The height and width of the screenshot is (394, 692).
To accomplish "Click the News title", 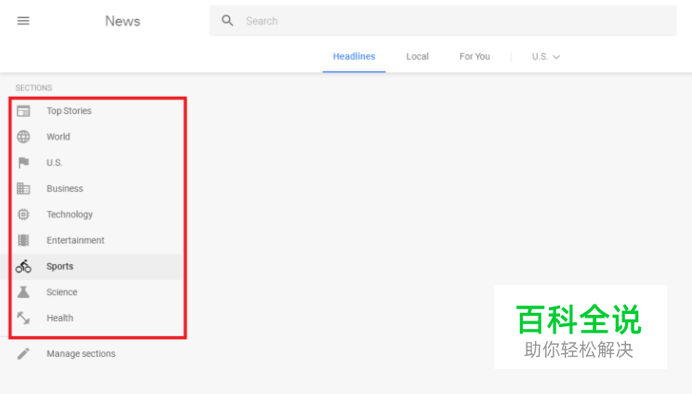I will point(123,21).
